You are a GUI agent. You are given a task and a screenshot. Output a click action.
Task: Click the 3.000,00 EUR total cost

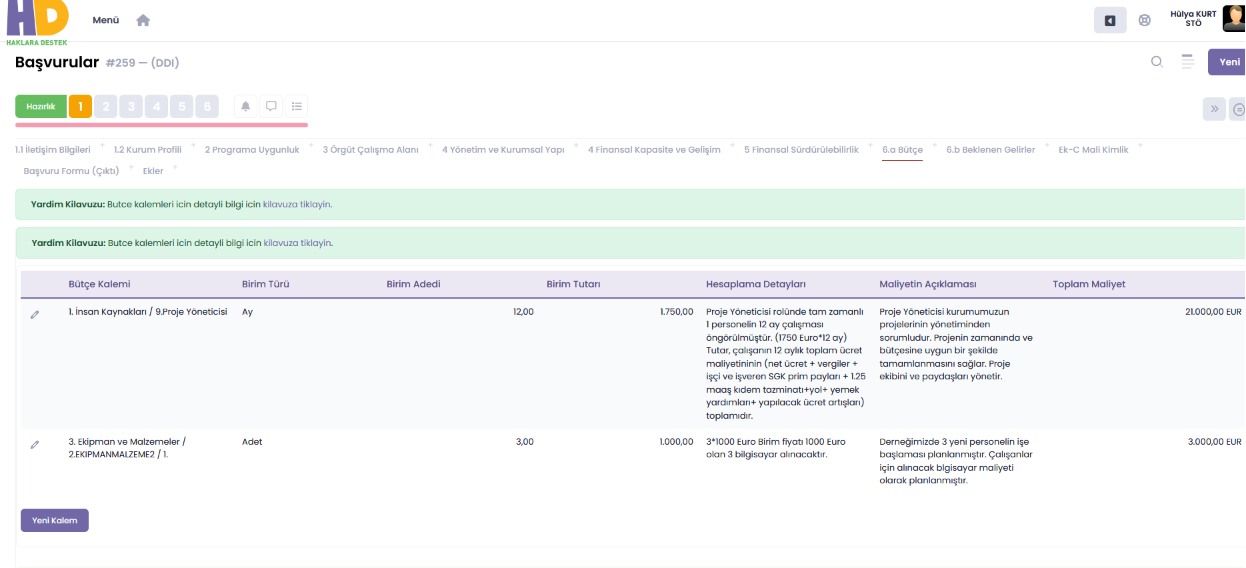coord(1215,442)
